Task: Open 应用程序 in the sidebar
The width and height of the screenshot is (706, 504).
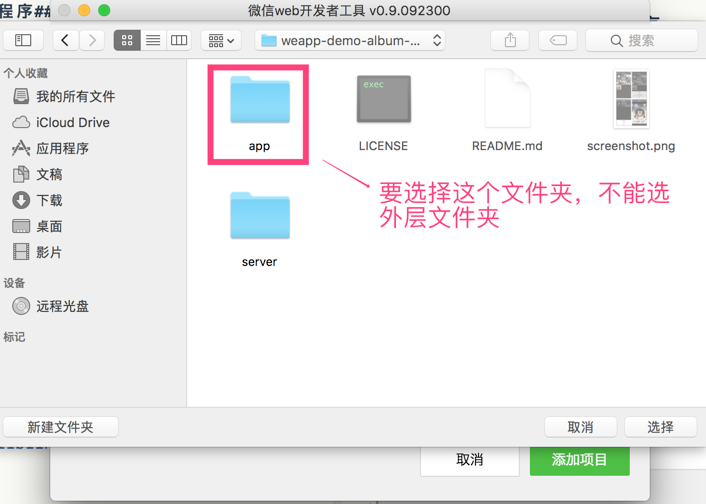Action: (50, 148)
